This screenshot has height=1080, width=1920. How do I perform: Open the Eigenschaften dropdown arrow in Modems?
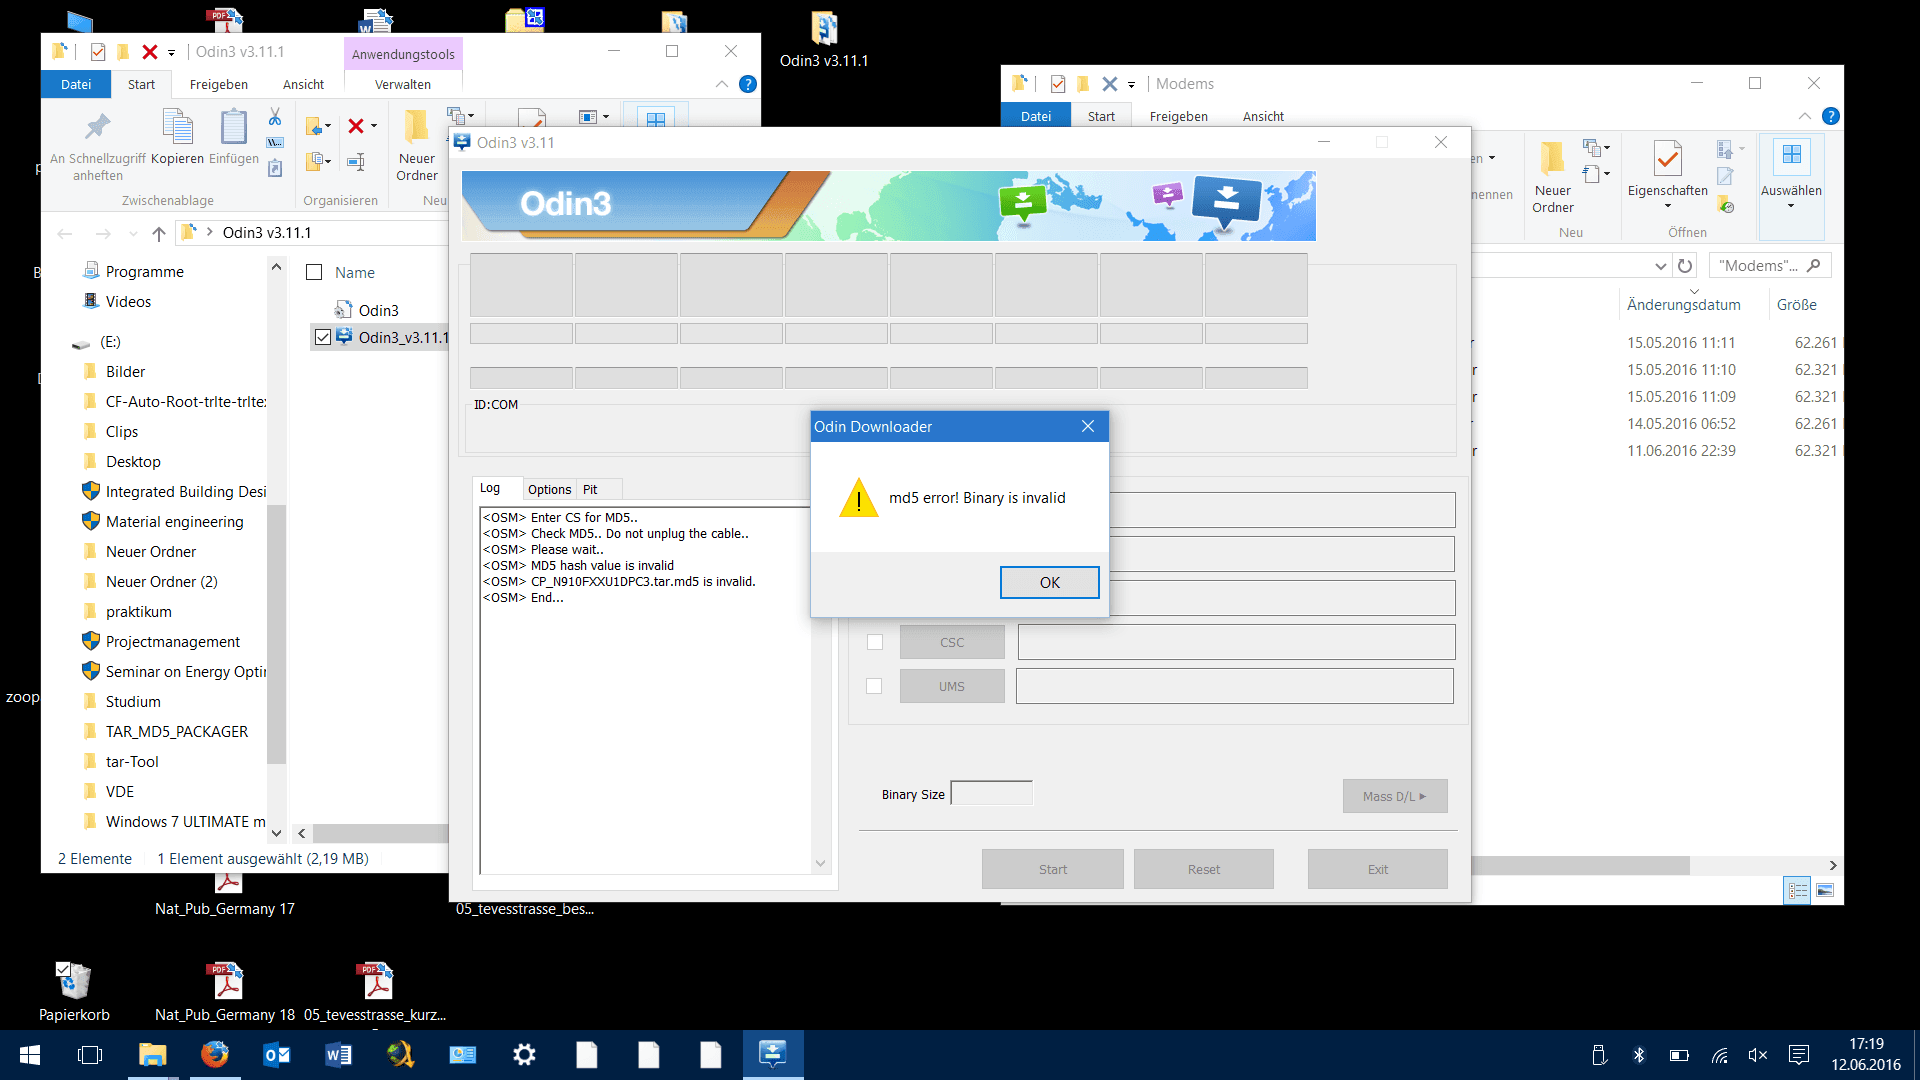click(x=1667, y=206)
